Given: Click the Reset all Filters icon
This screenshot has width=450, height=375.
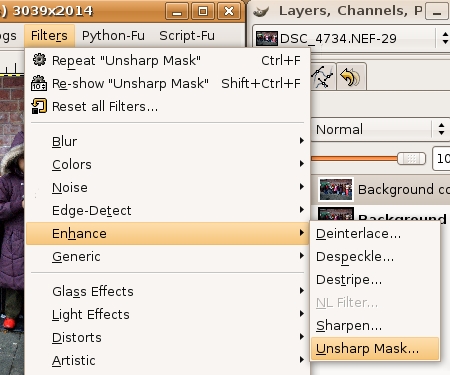Looking at the screenshot, I should [39, 106].
